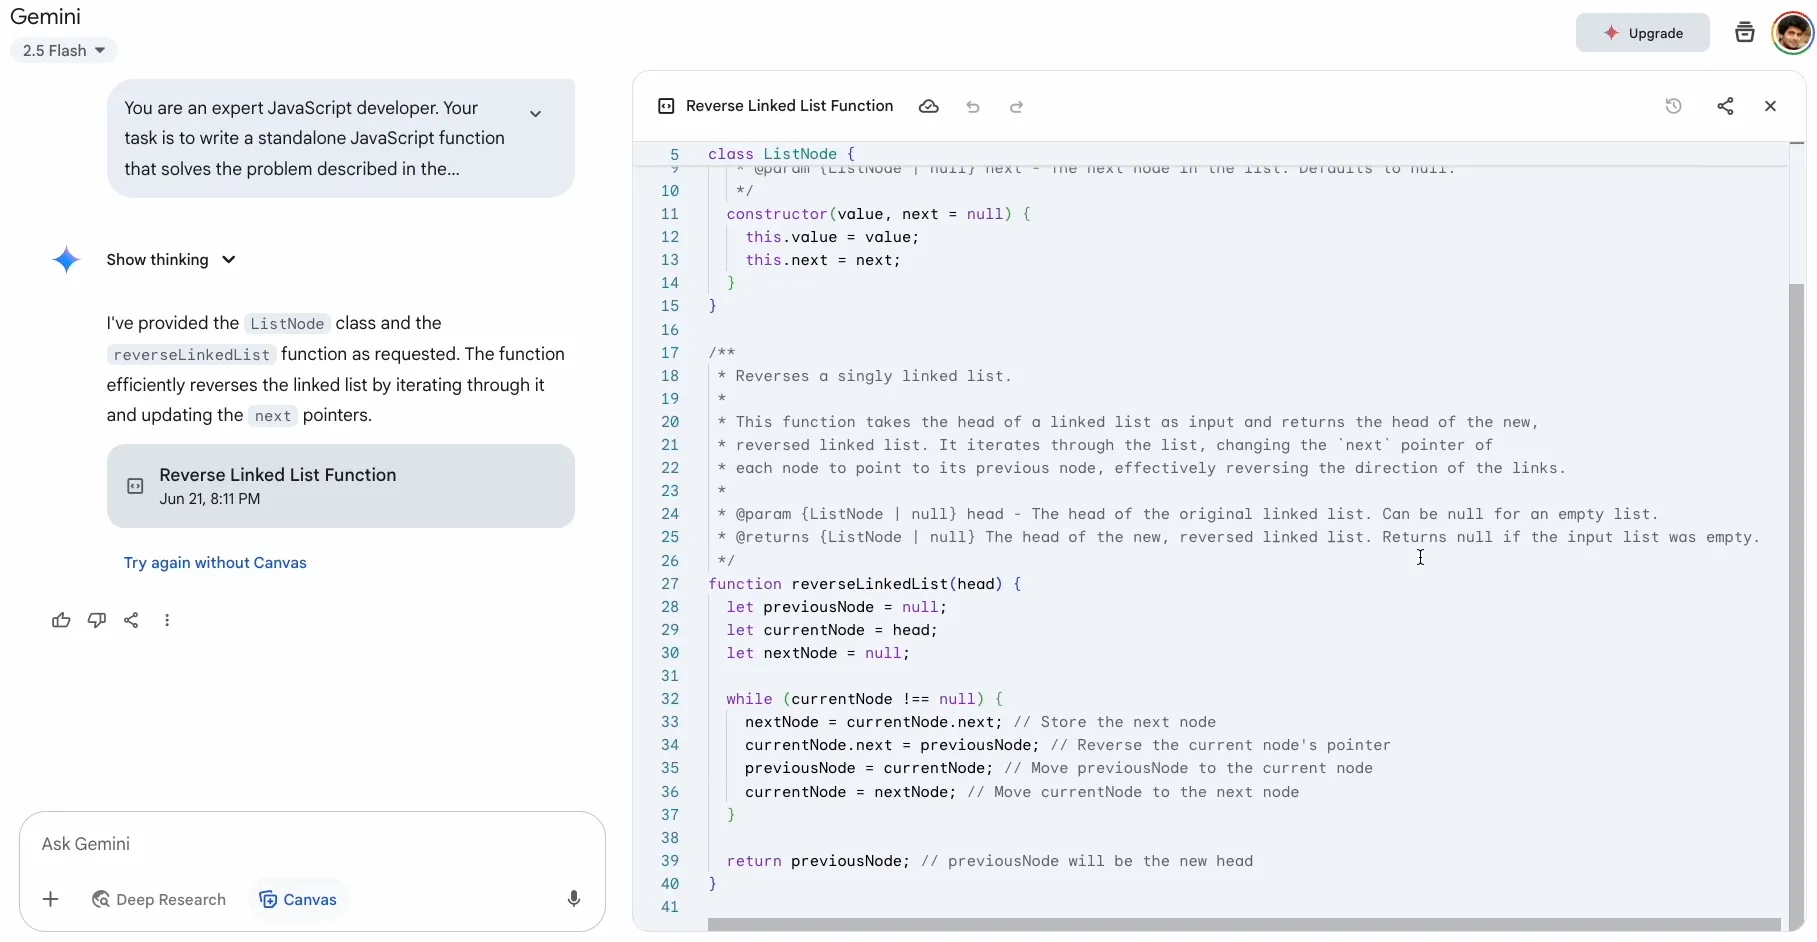Activate microphone voice input

(x=574, y=899)
